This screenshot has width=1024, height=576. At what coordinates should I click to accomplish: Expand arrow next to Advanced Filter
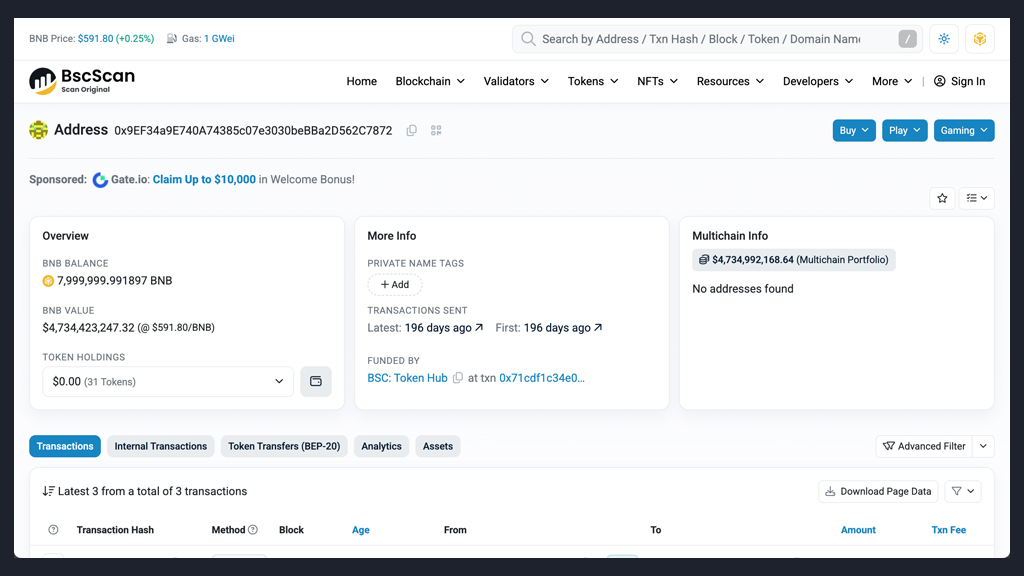coord(984,446)
